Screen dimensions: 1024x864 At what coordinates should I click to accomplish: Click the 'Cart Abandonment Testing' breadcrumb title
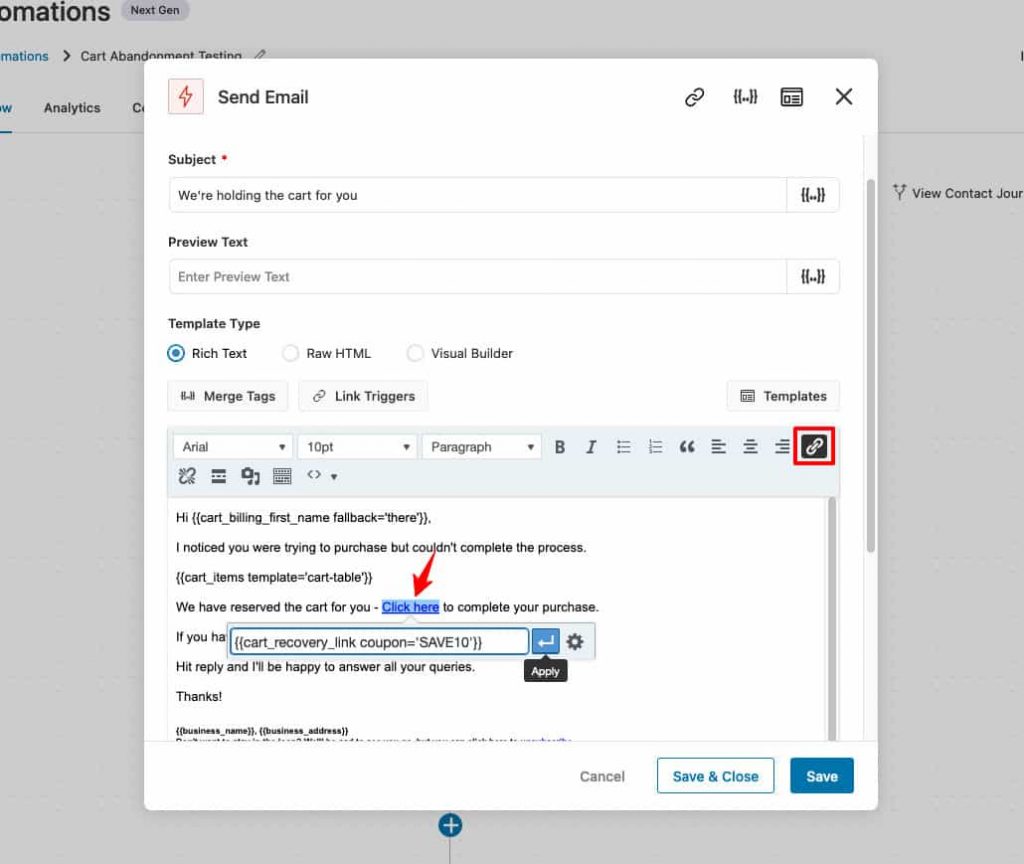point(161,56)
